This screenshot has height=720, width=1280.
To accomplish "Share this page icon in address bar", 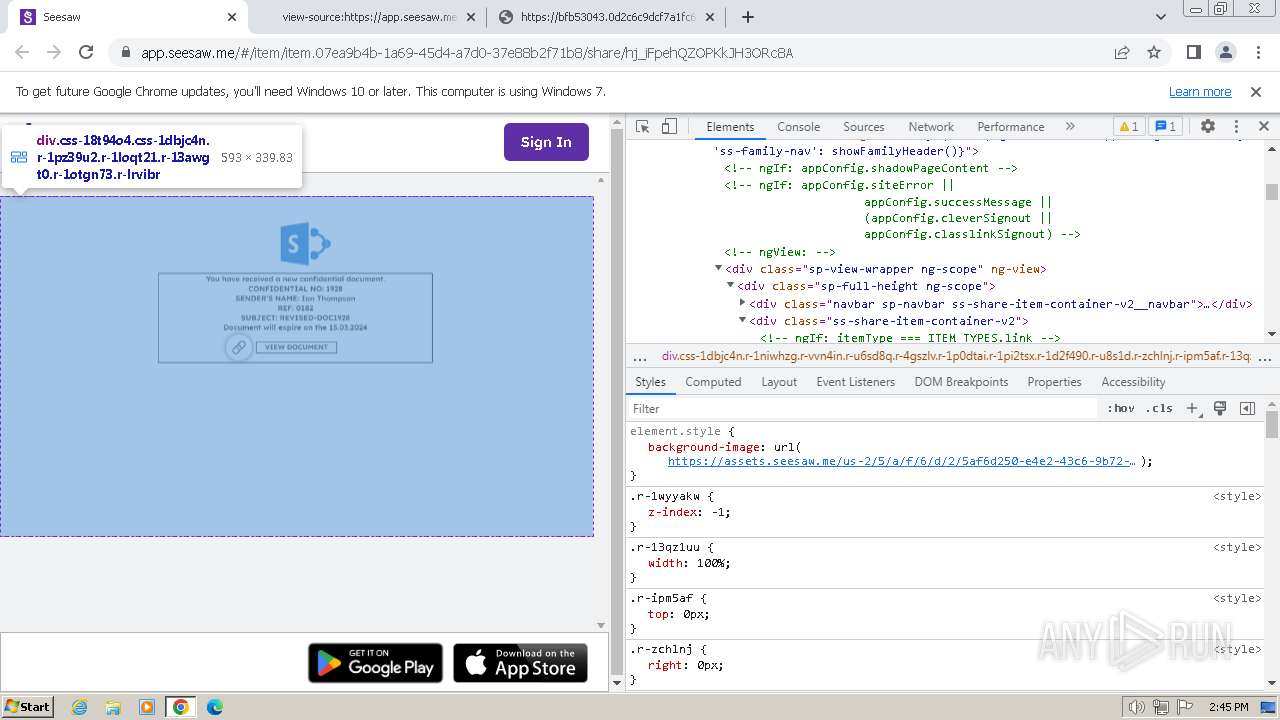I will (1122, 53).
